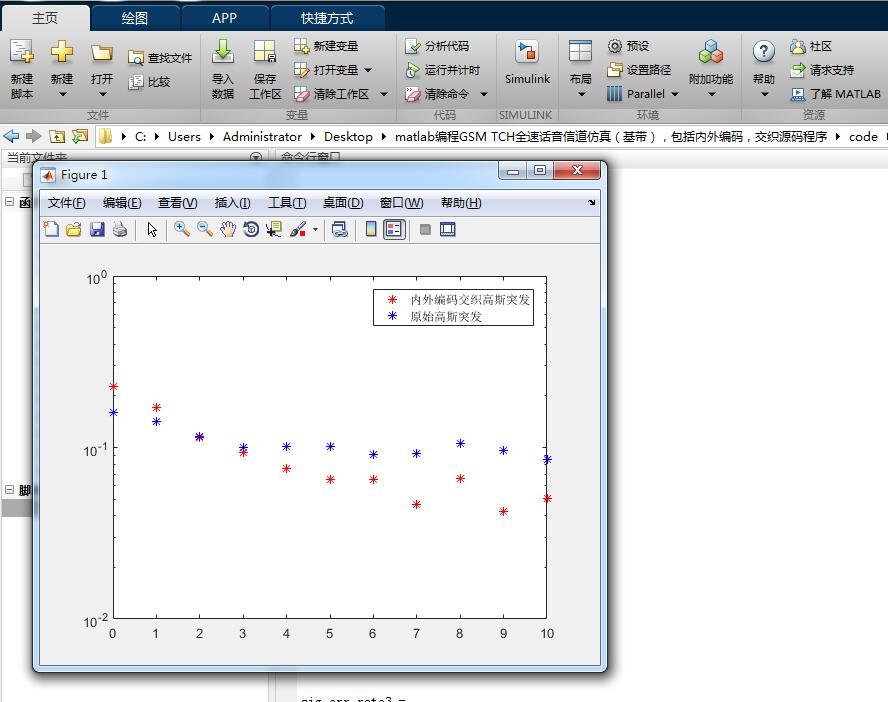Click the Hide Plot Tools icon
The width and height of the screenshot is (888, 702).
(425, 229)
